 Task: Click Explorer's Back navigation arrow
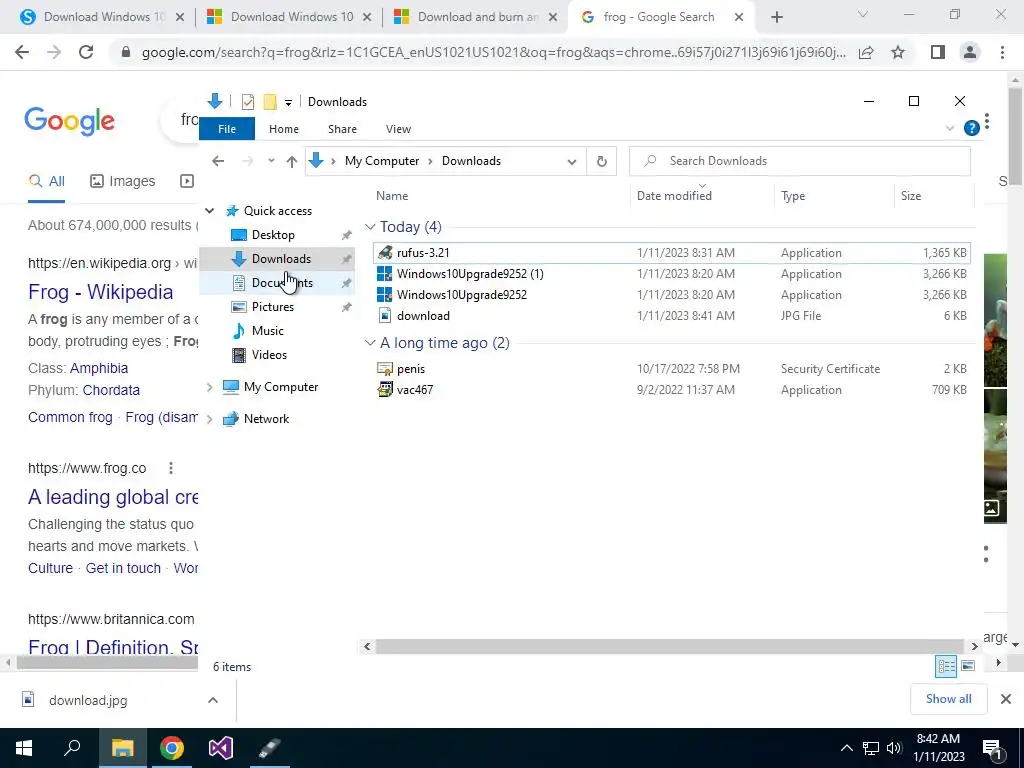coord(218,161)
